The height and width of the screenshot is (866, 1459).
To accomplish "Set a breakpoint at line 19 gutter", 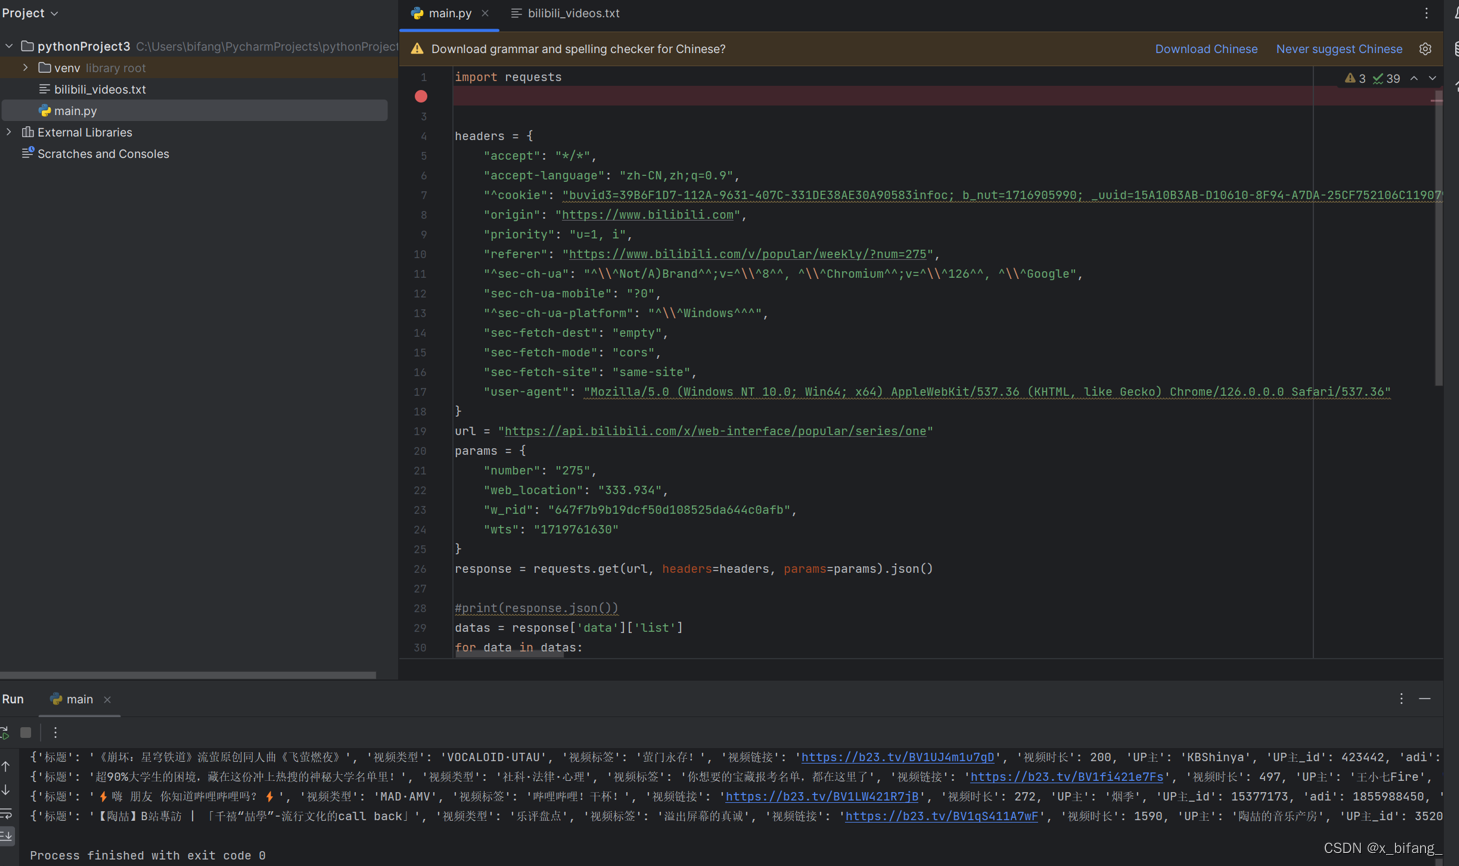I will (x=421, y=431).
